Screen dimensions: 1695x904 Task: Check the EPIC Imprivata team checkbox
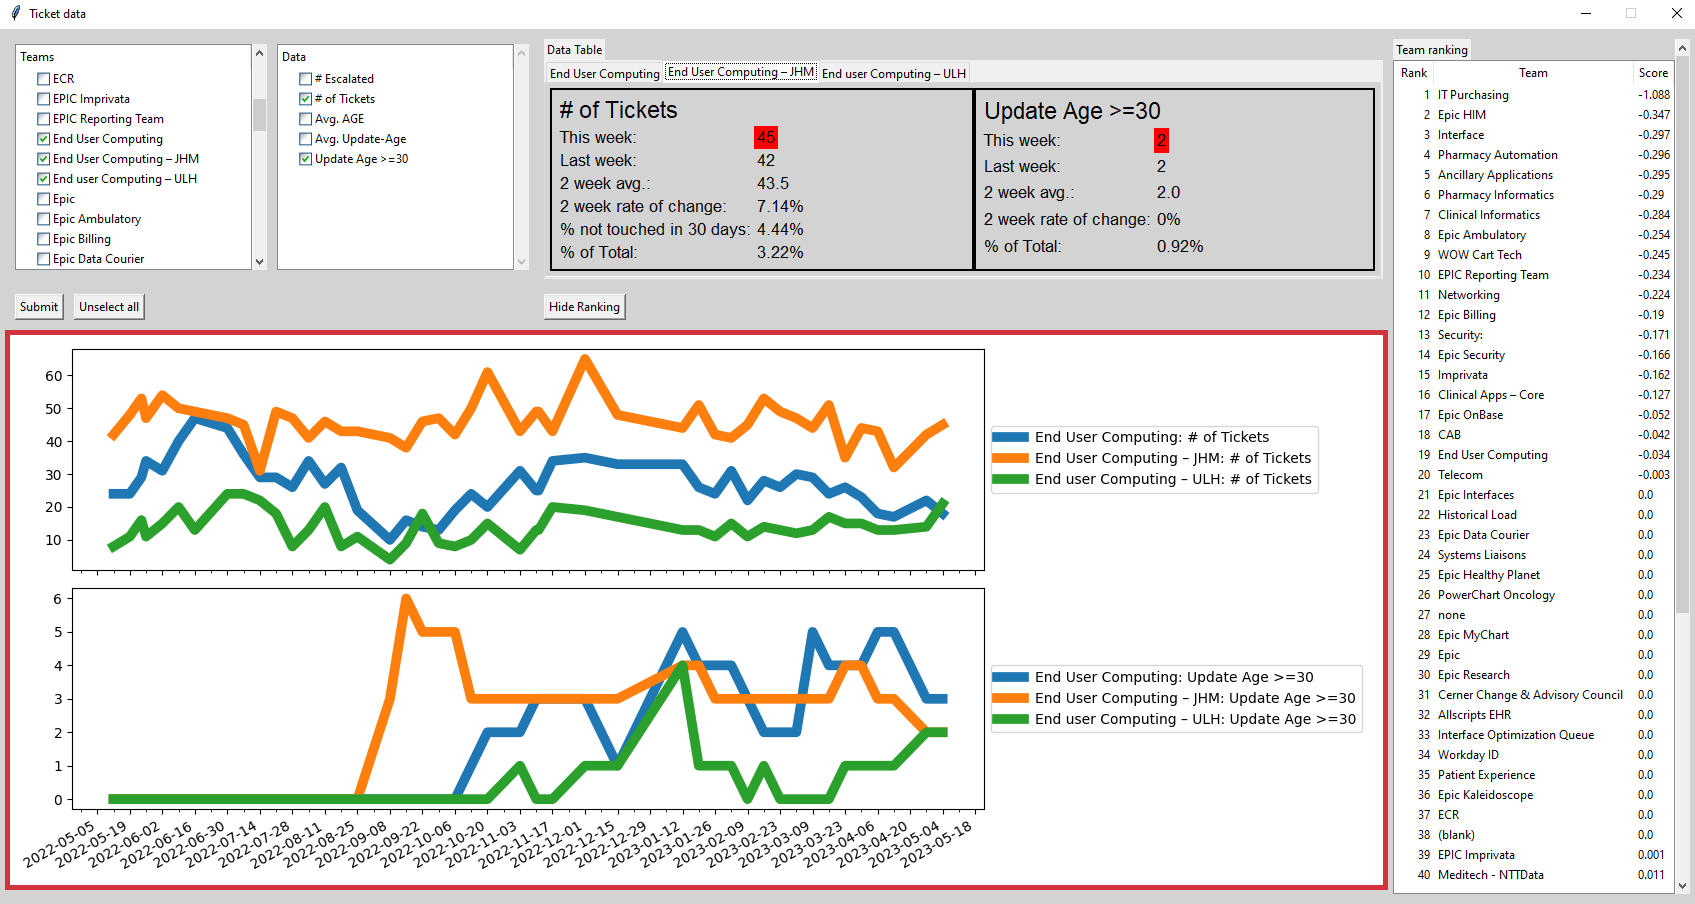[43, 99]
